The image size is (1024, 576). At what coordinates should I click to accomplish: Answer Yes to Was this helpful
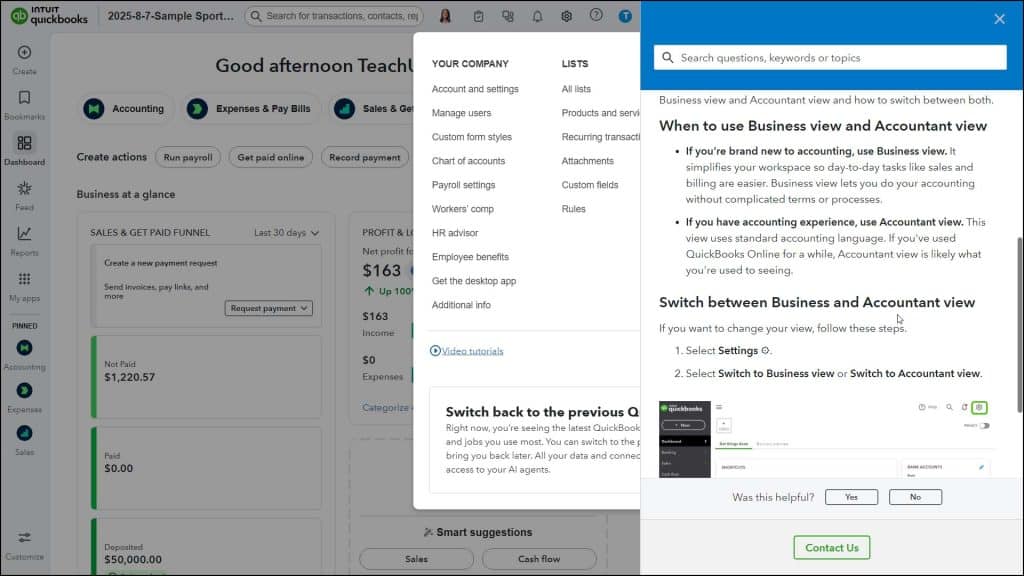851,497
